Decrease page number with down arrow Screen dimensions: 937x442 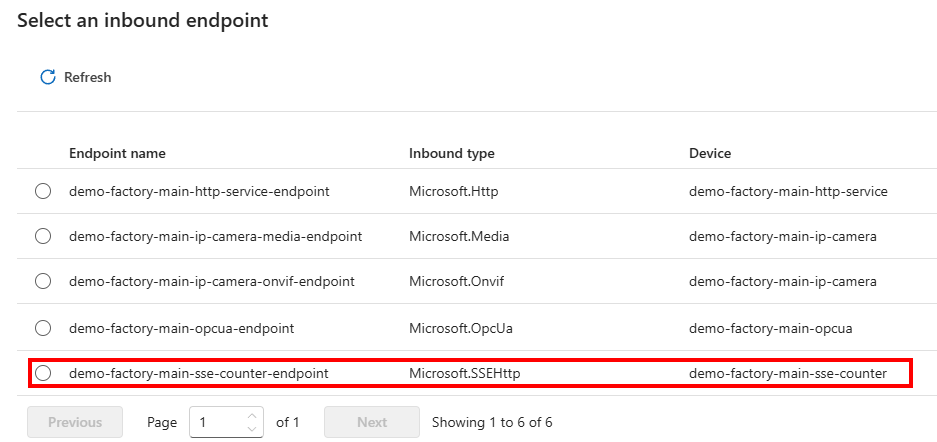[x=253, y=429]
